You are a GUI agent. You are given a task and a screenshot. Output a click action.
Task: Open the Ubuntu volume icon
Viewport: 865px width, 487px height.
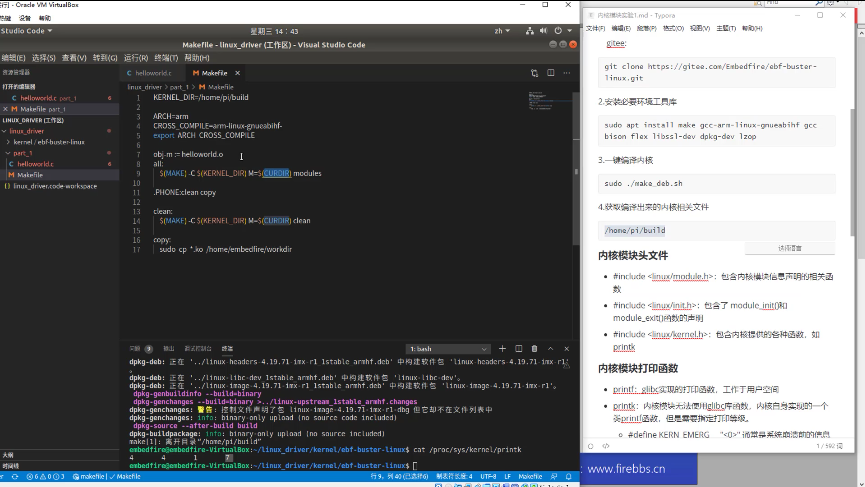click(543, 31)
